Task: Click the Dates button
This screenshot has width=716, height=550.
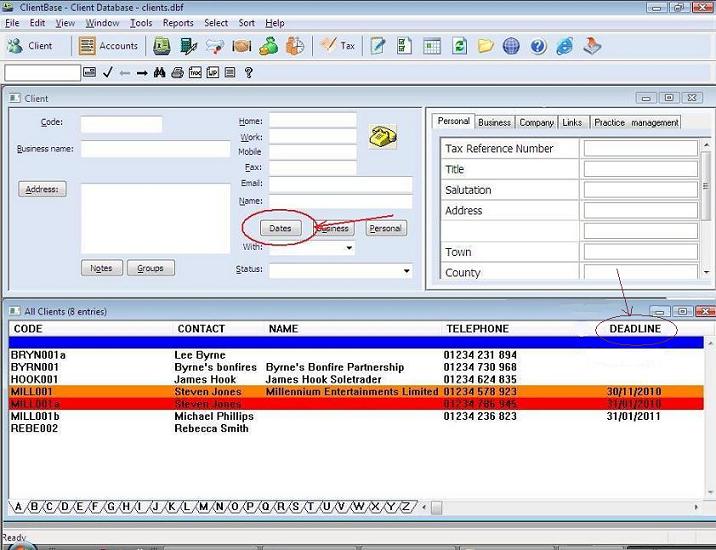Action: click(x=280, y=228)
